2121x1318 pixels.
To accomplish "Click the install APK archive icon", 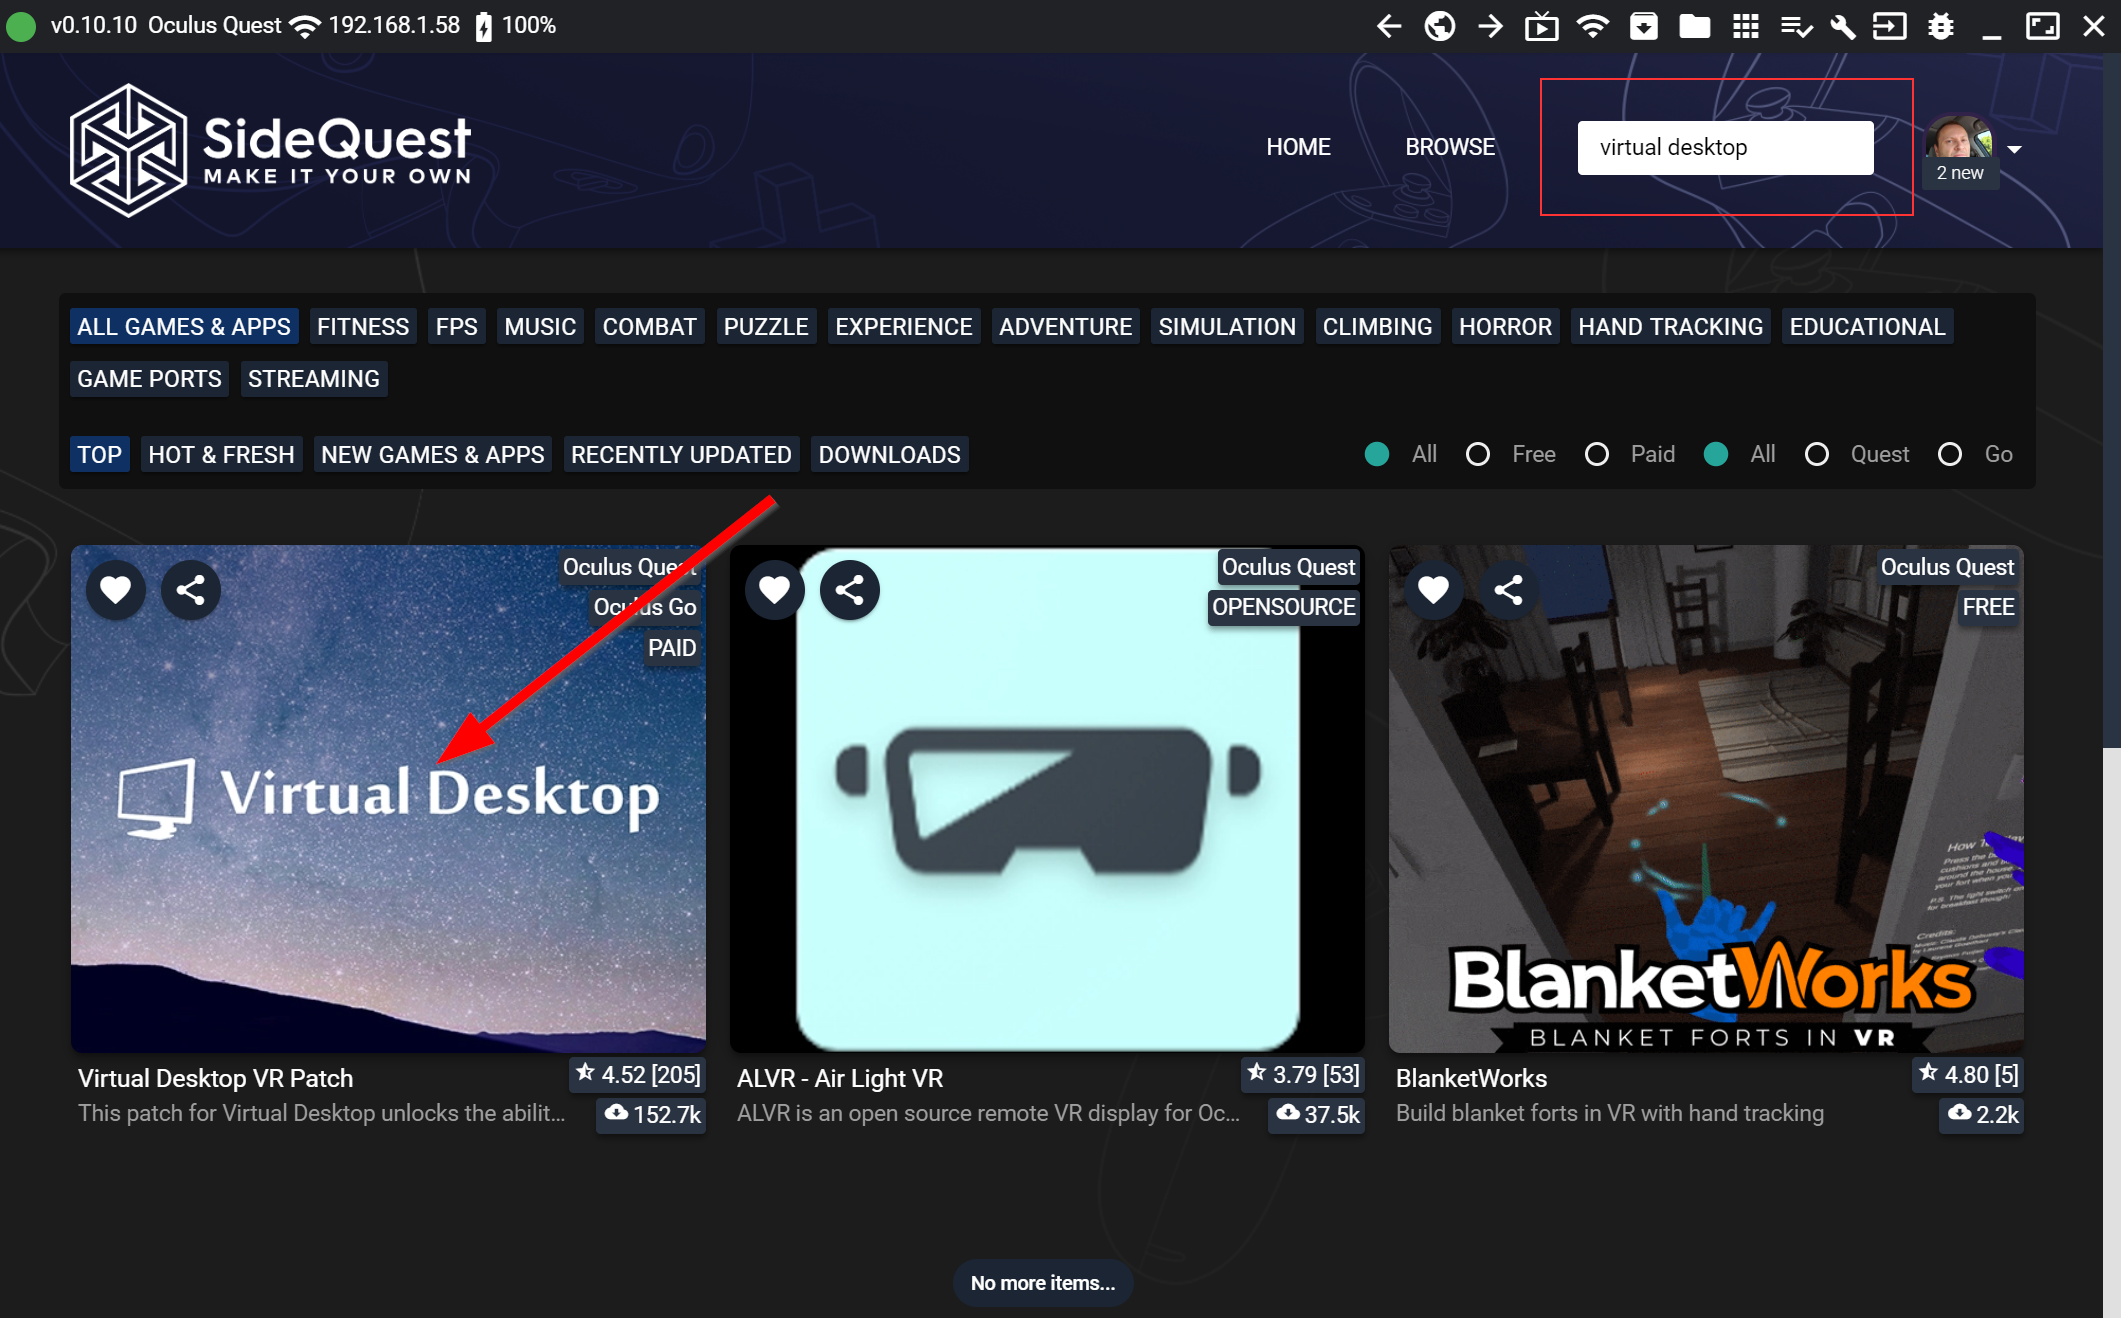I will coord(1643,26).
